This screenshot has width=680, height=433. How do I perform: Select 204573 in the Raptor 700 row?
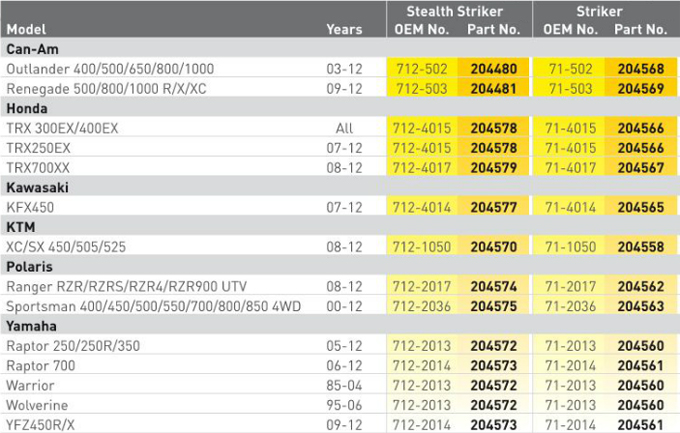click(x=494, y=366)
